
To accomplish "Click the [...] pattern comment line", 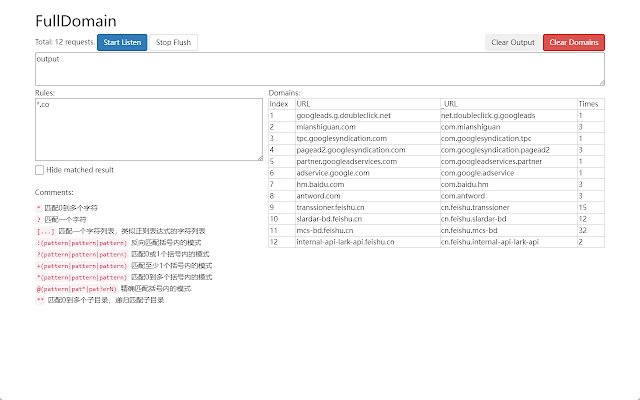I will 121,231.
